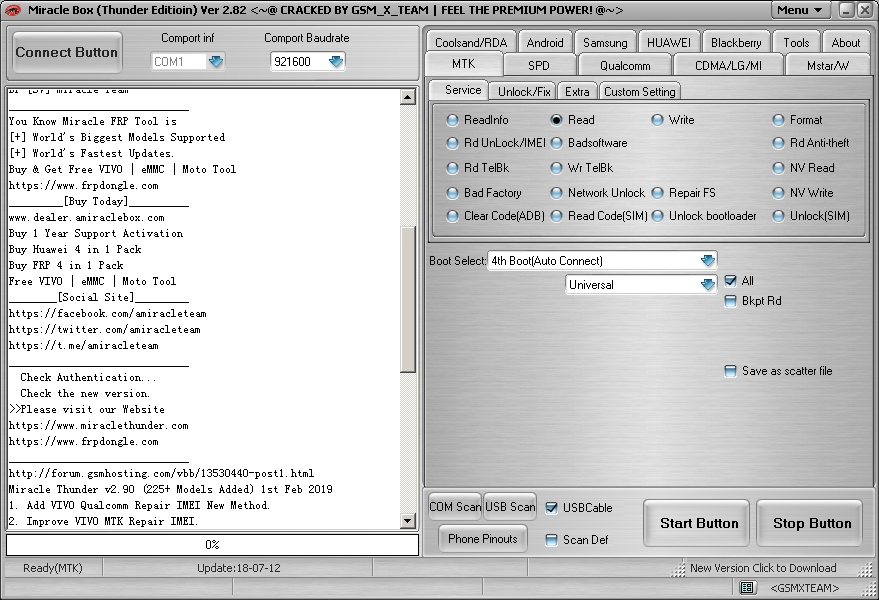Expand the Comport inf COM1 dropdown
Screen dimensions: 879x600
pos(215,61)
